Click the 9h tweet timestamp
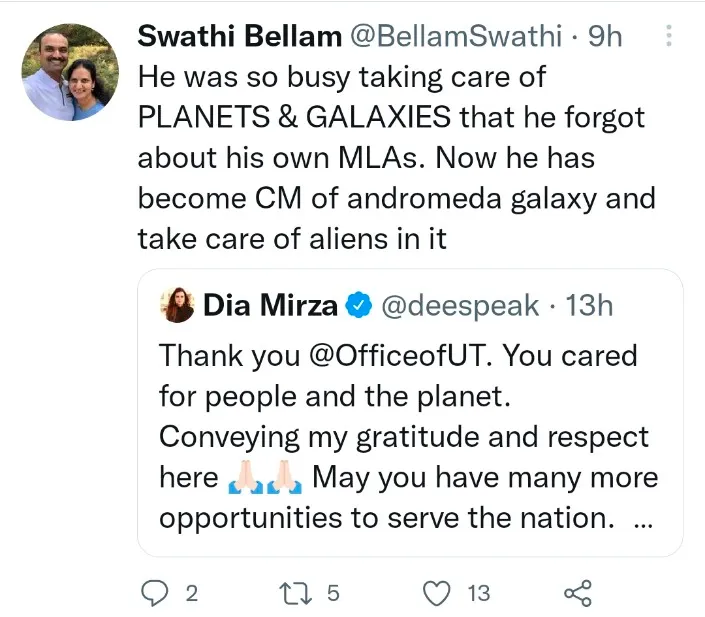705x617 pixels. point(605,36)
